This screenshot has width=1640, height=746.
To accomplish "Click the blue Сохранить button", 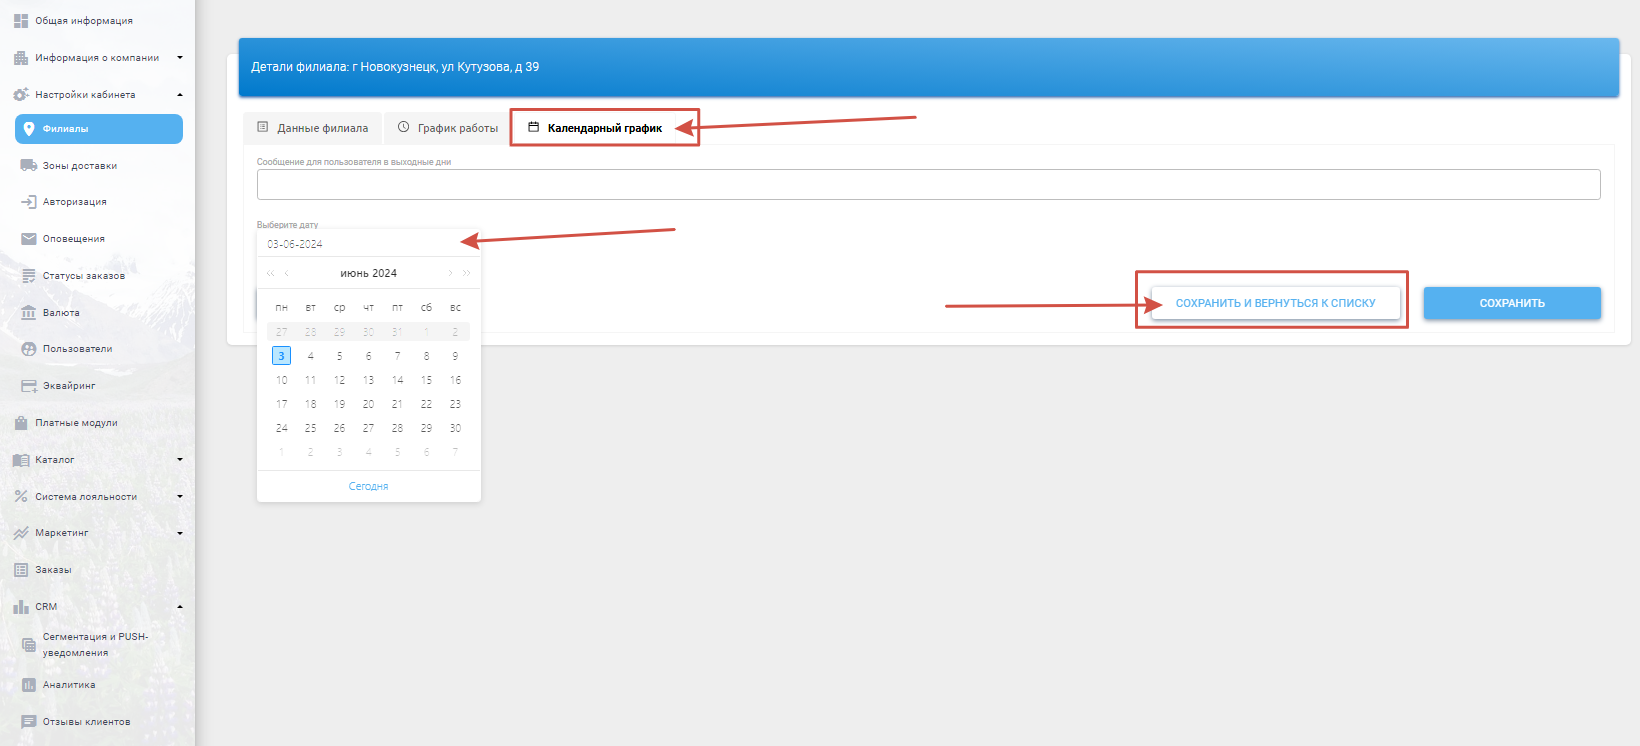I will (x=1511, y=303).
